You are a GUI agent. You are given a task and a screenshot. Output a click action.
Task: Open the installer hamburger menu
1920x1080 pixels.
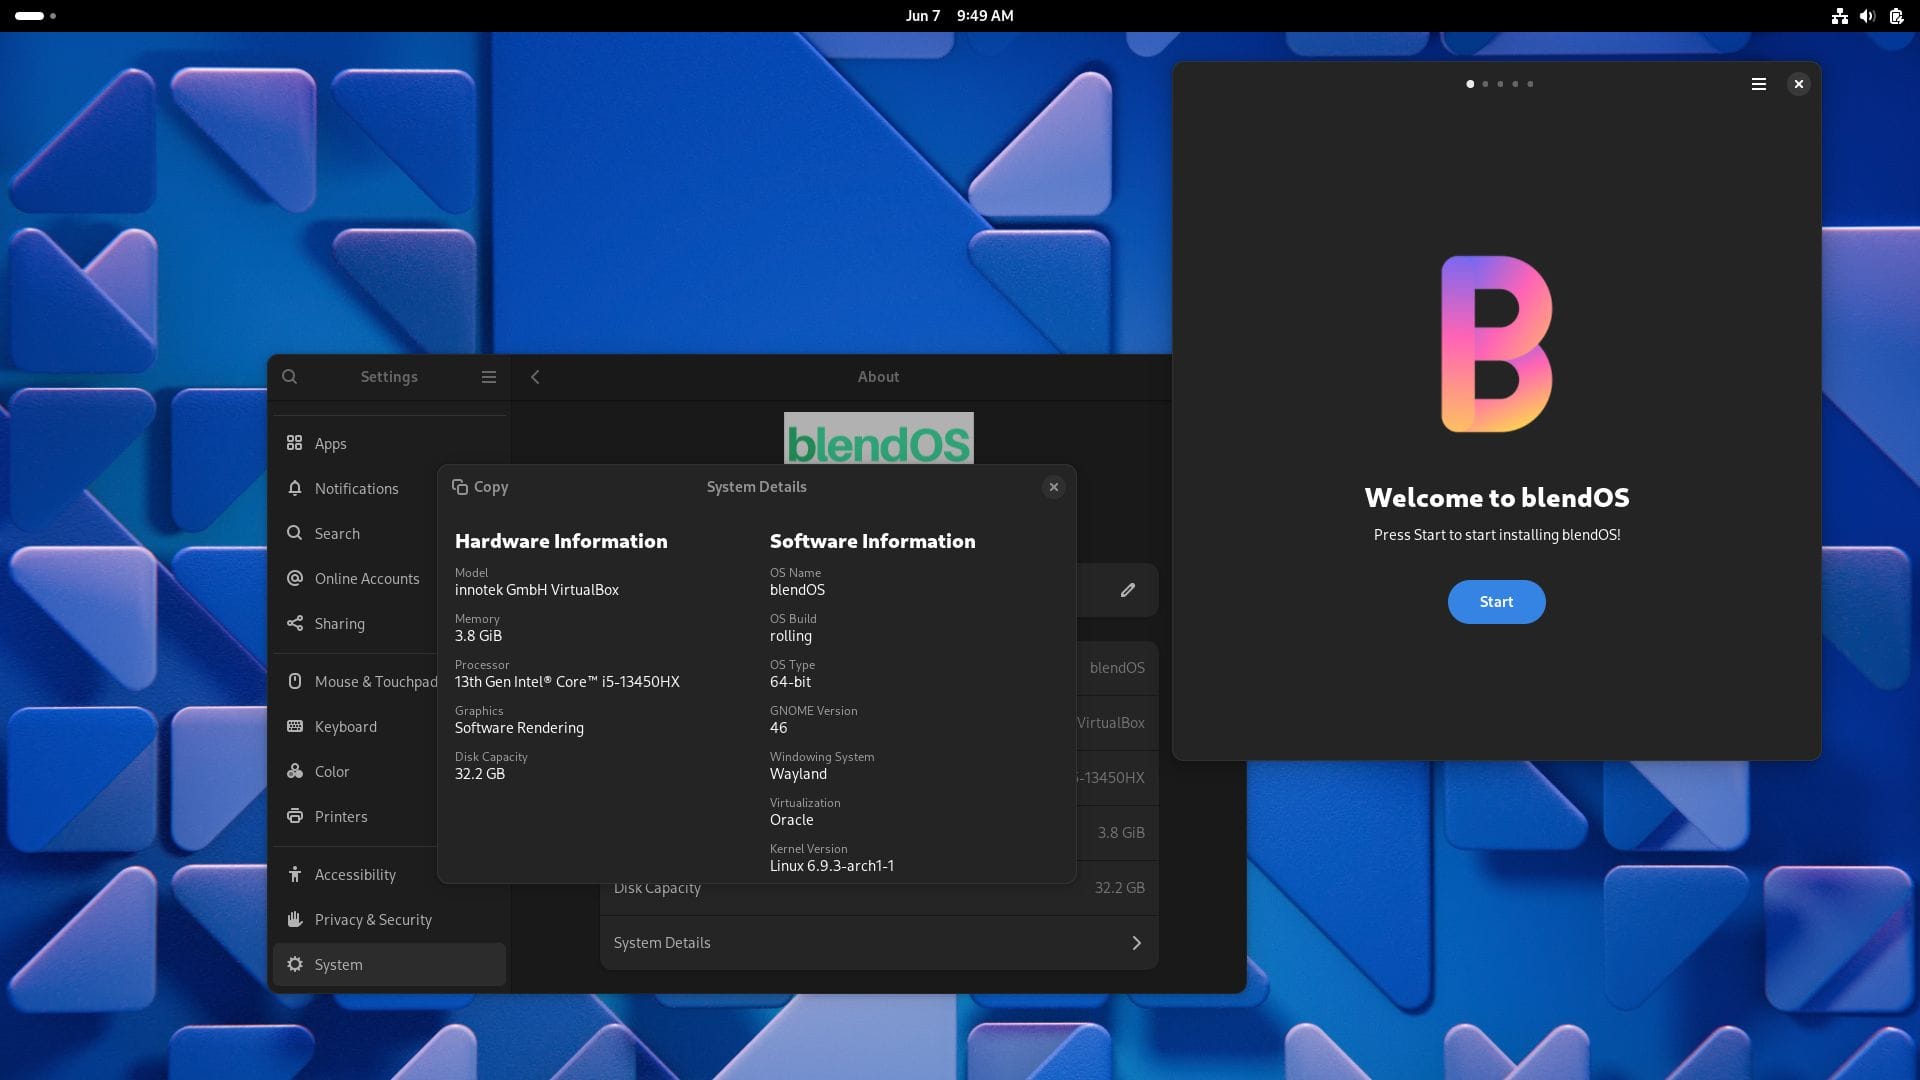[x=1758, y=84]
